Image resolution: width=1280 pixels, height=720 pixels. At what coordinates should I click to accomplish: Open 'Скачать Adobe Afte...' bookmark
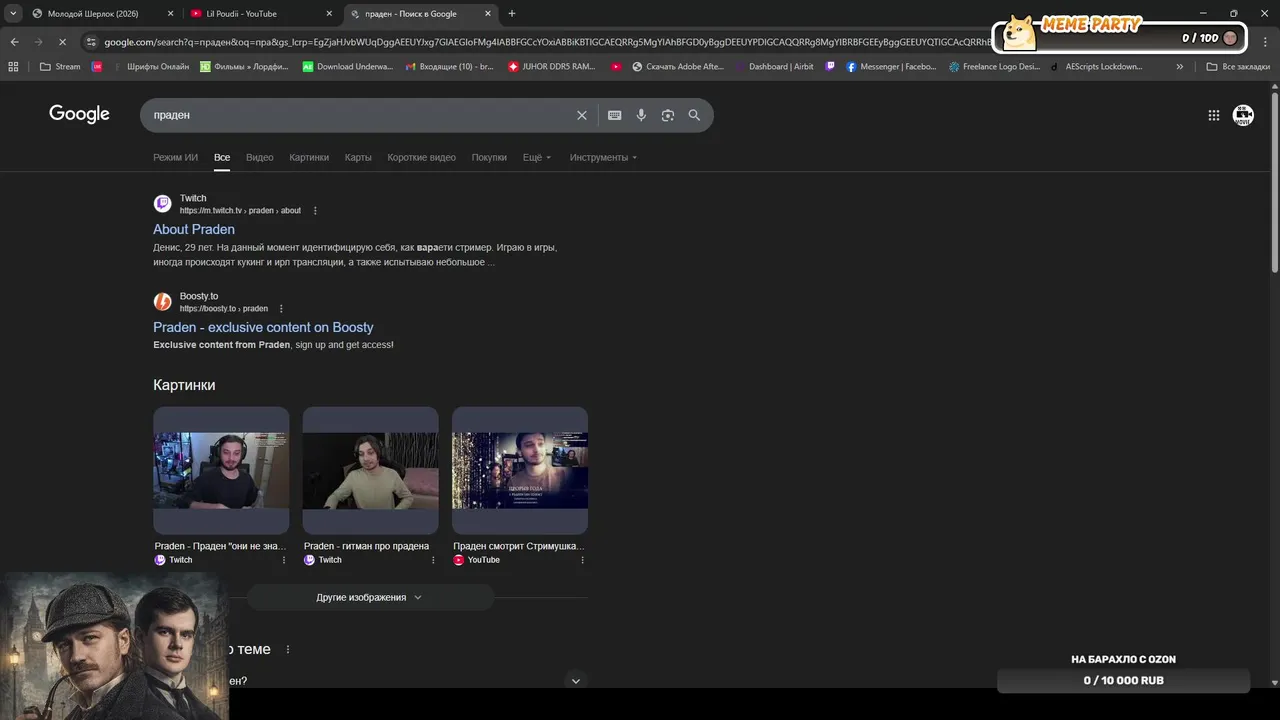(x=678, y=67)
